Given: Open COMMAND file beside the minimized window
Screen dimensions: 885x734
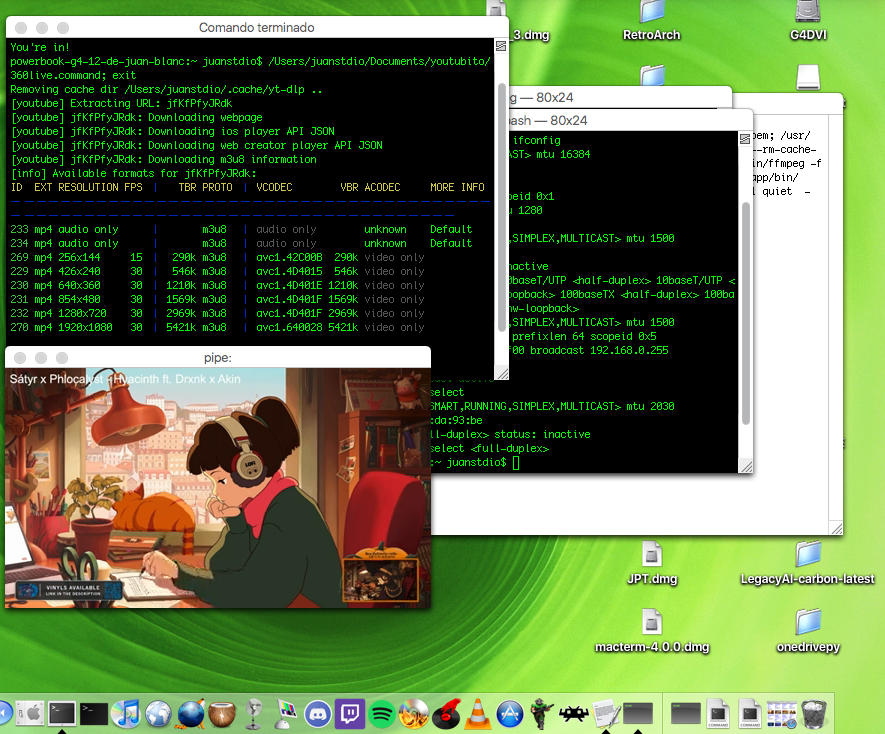Looking at the screenshot, I should [718, 713].
